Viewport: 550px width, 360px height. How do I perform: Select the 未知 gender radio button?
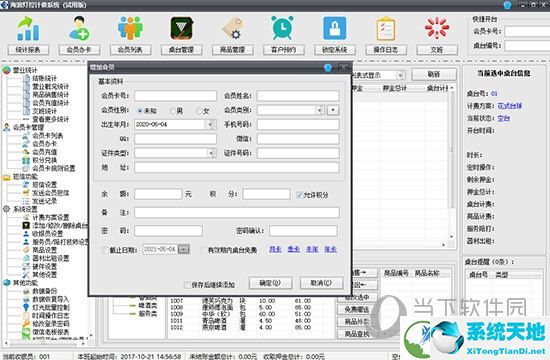click(140, 111)
